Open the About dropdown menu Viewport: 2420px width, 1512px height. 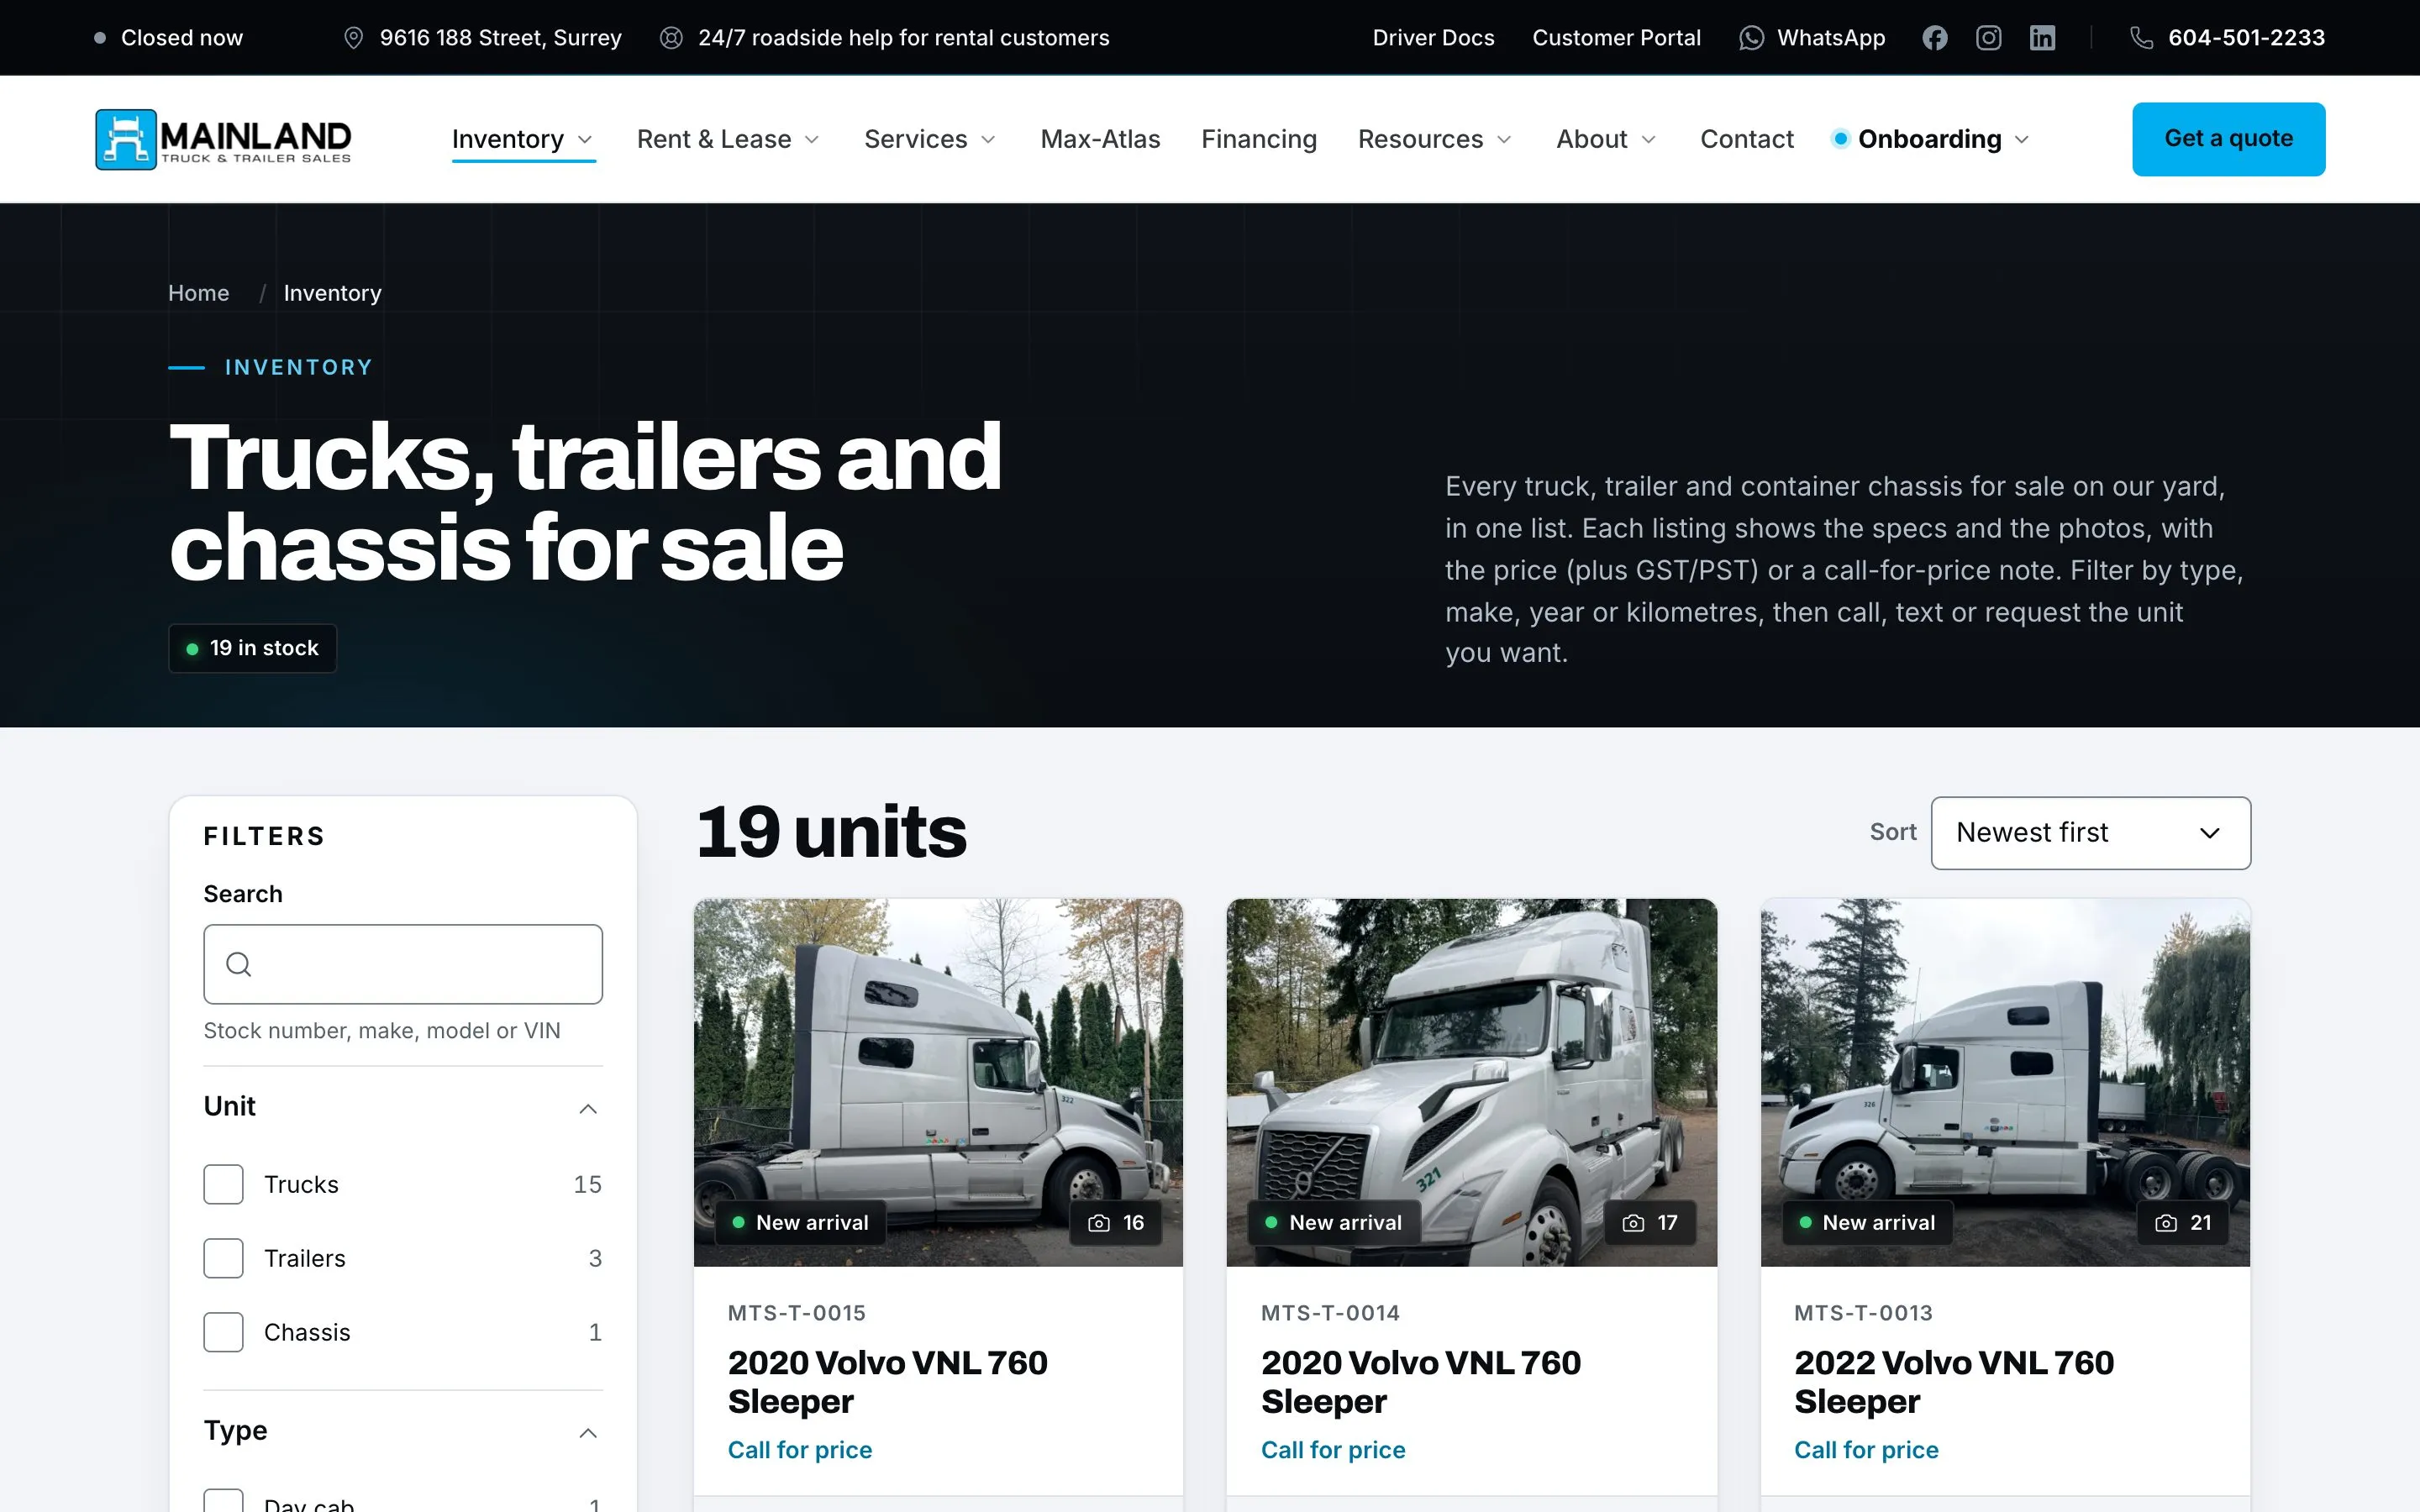(1606, 139)
